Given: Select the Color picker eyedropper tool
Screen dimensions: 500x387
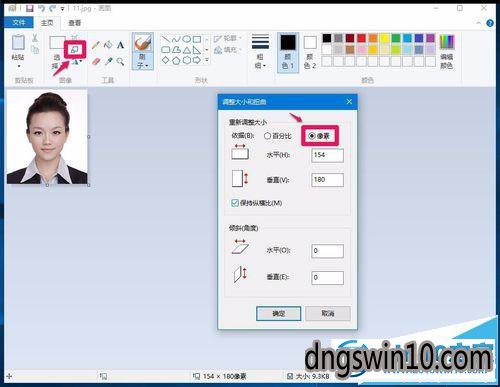Looking at the screenshot, I should [108, 61].
